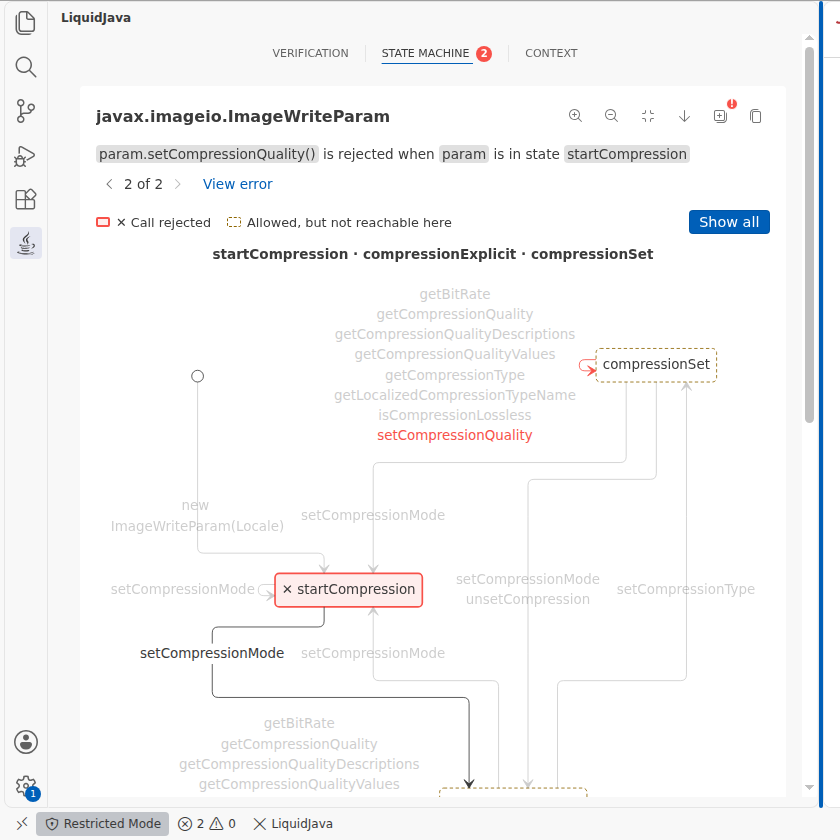Click the Restricted Mode status button
The height and width of the screenshot is (840, 840).
pyautogui.click(x=102, y=823)
